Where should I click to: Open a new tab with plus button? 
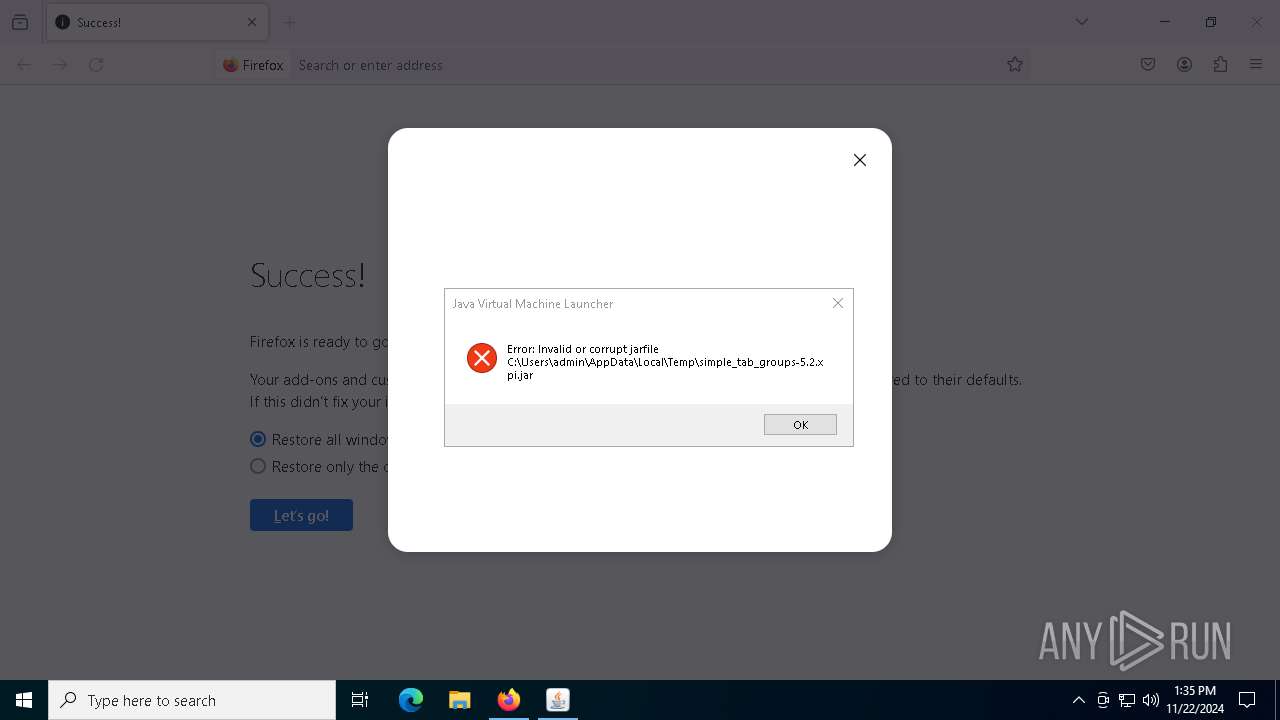coord(289,22)
